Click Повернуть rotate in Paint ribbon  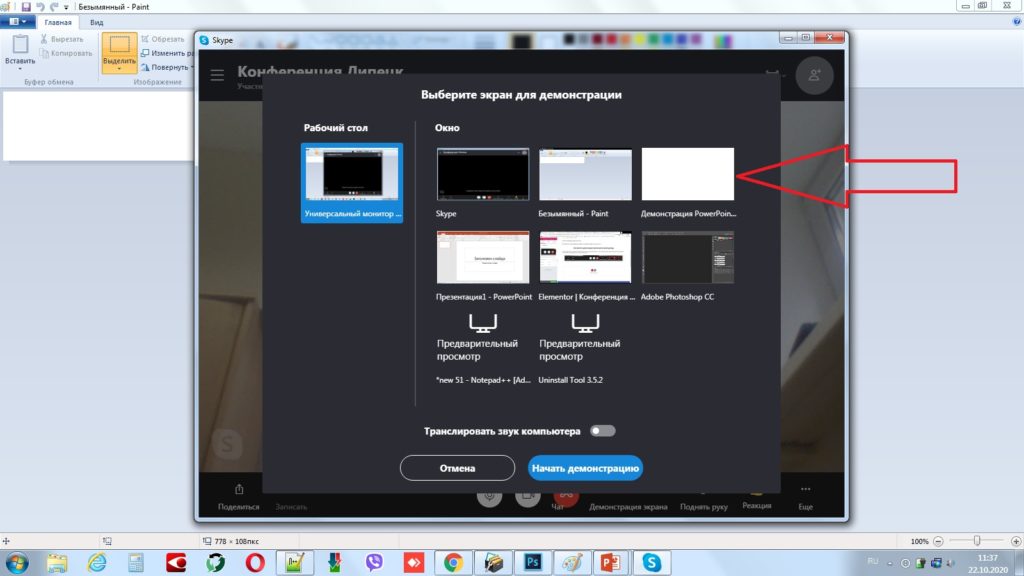[167, 67]
